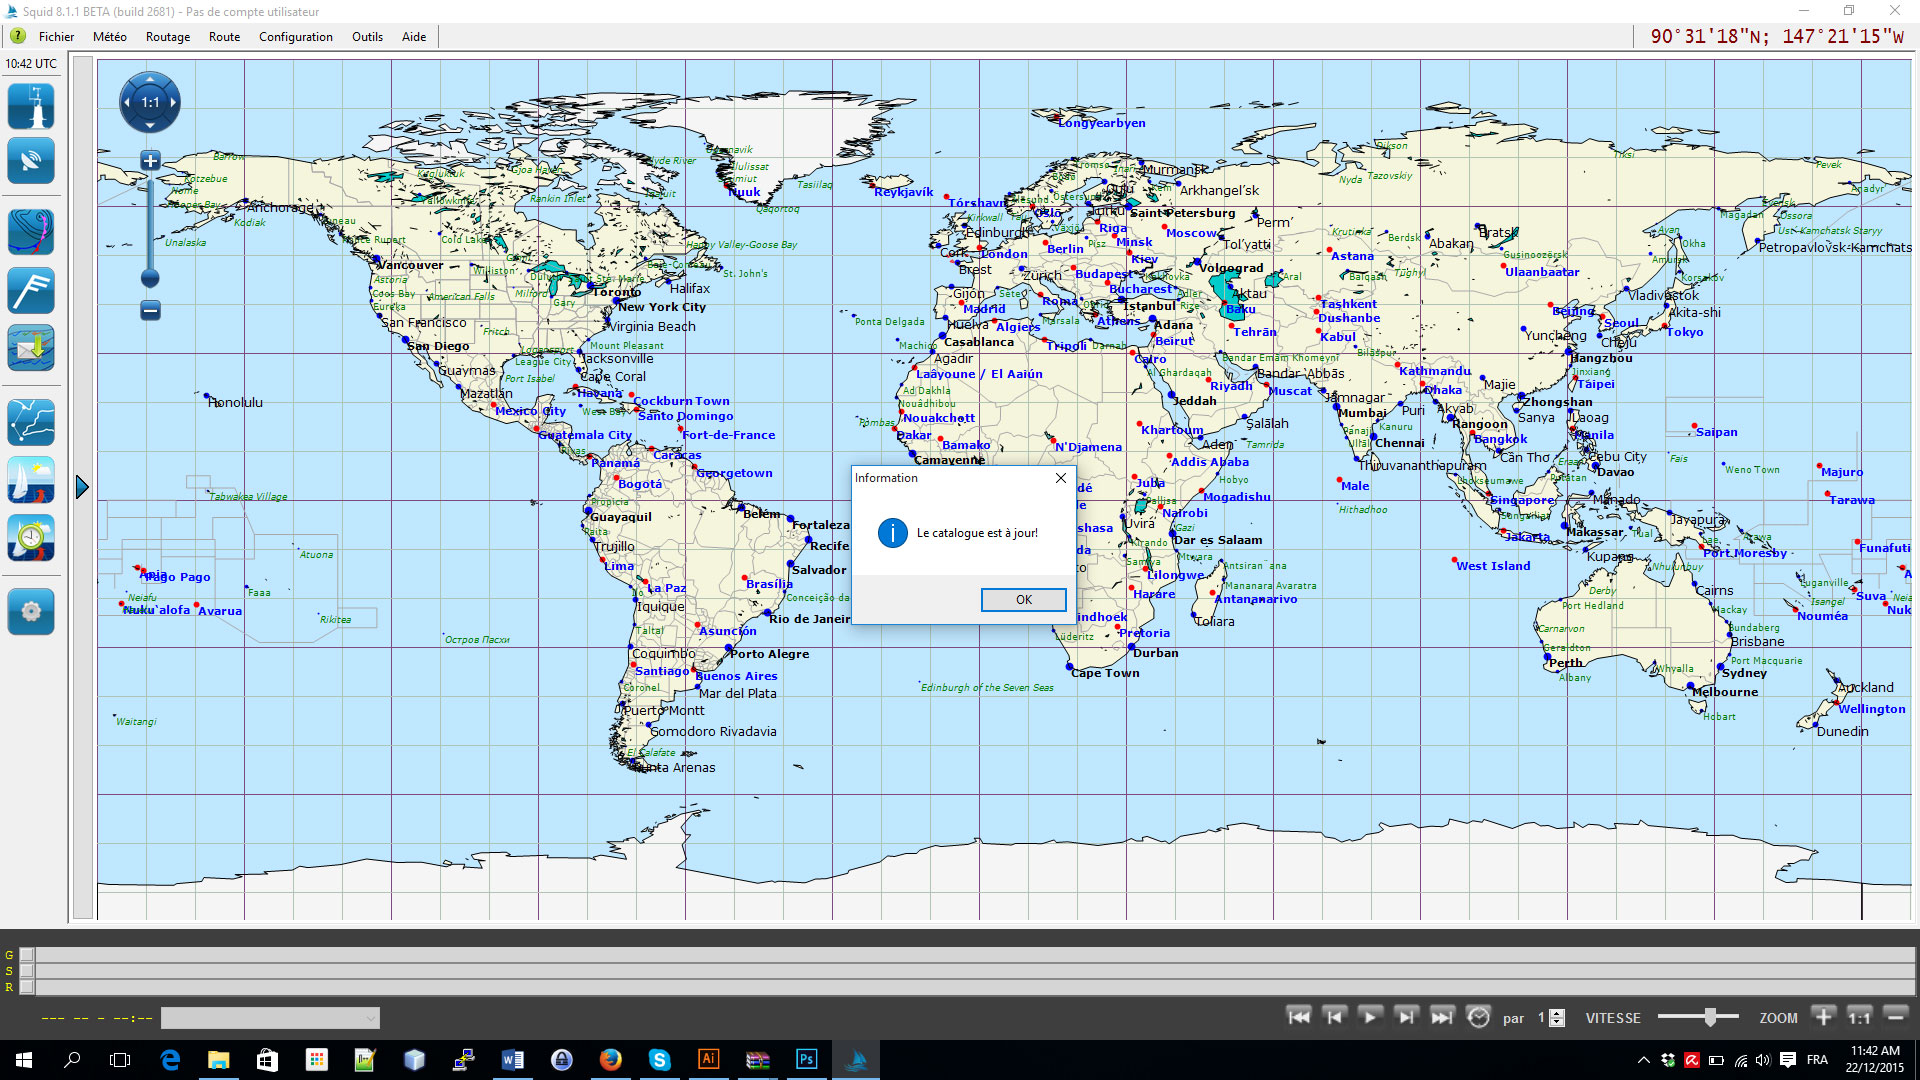Click the R timeline bar
This screenshot has height=1080, width=1920.
(x=975, y=987)
